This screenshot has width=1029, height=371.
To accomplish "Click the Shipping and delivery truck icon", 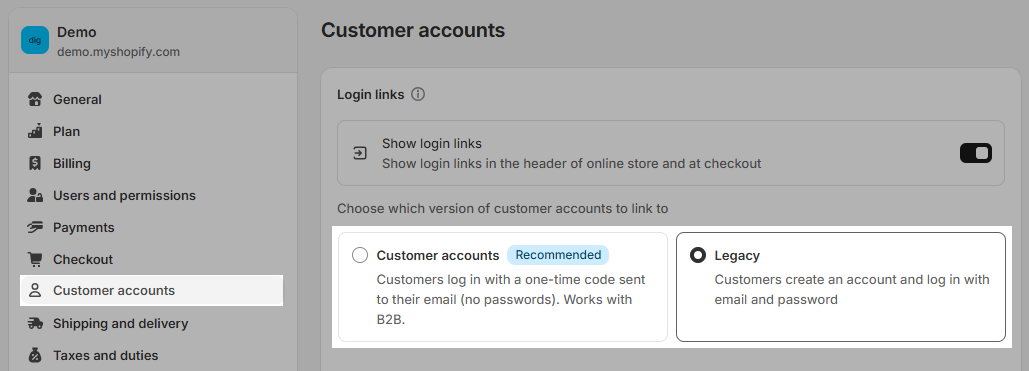I will point(35,323).
